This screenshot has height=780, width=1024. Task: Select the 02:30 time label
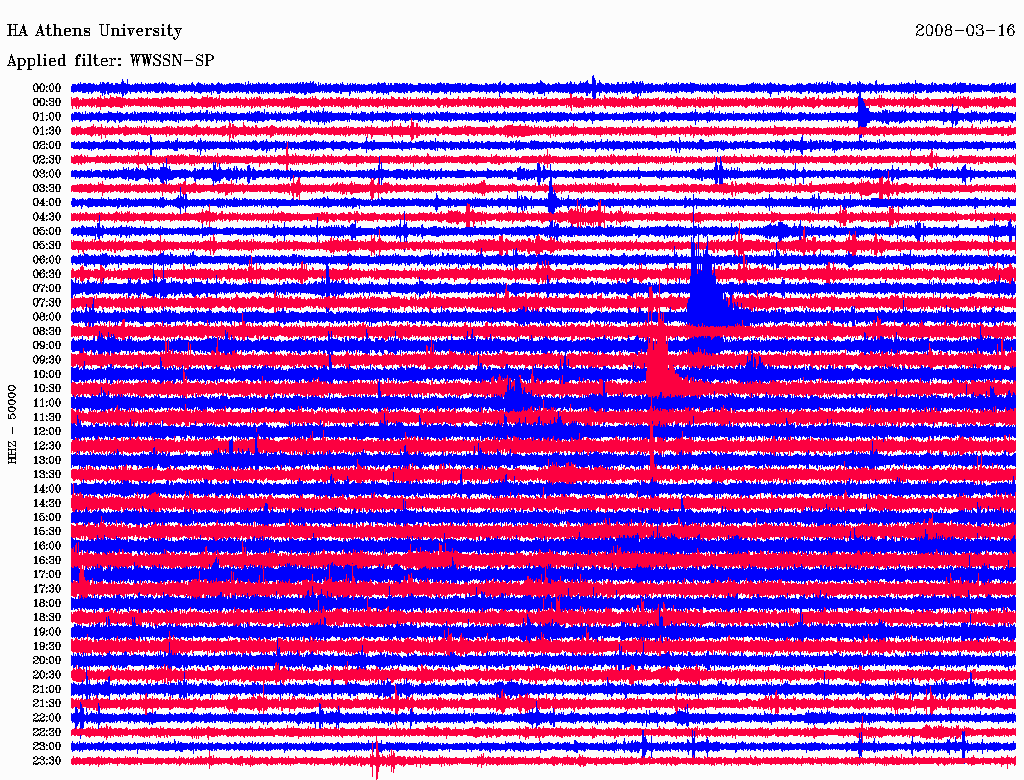(47, 159)
